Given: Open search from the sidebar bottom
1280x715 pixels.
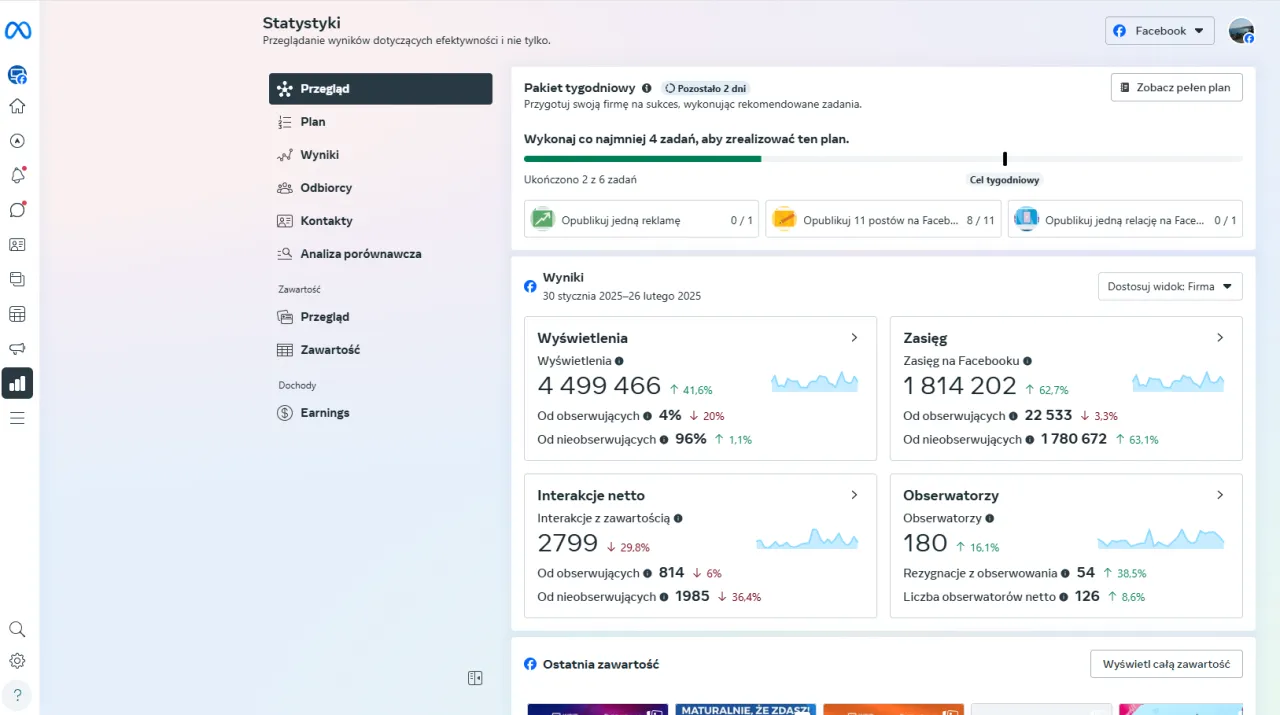Looking at the screenshot, I should tap(17, 629).
